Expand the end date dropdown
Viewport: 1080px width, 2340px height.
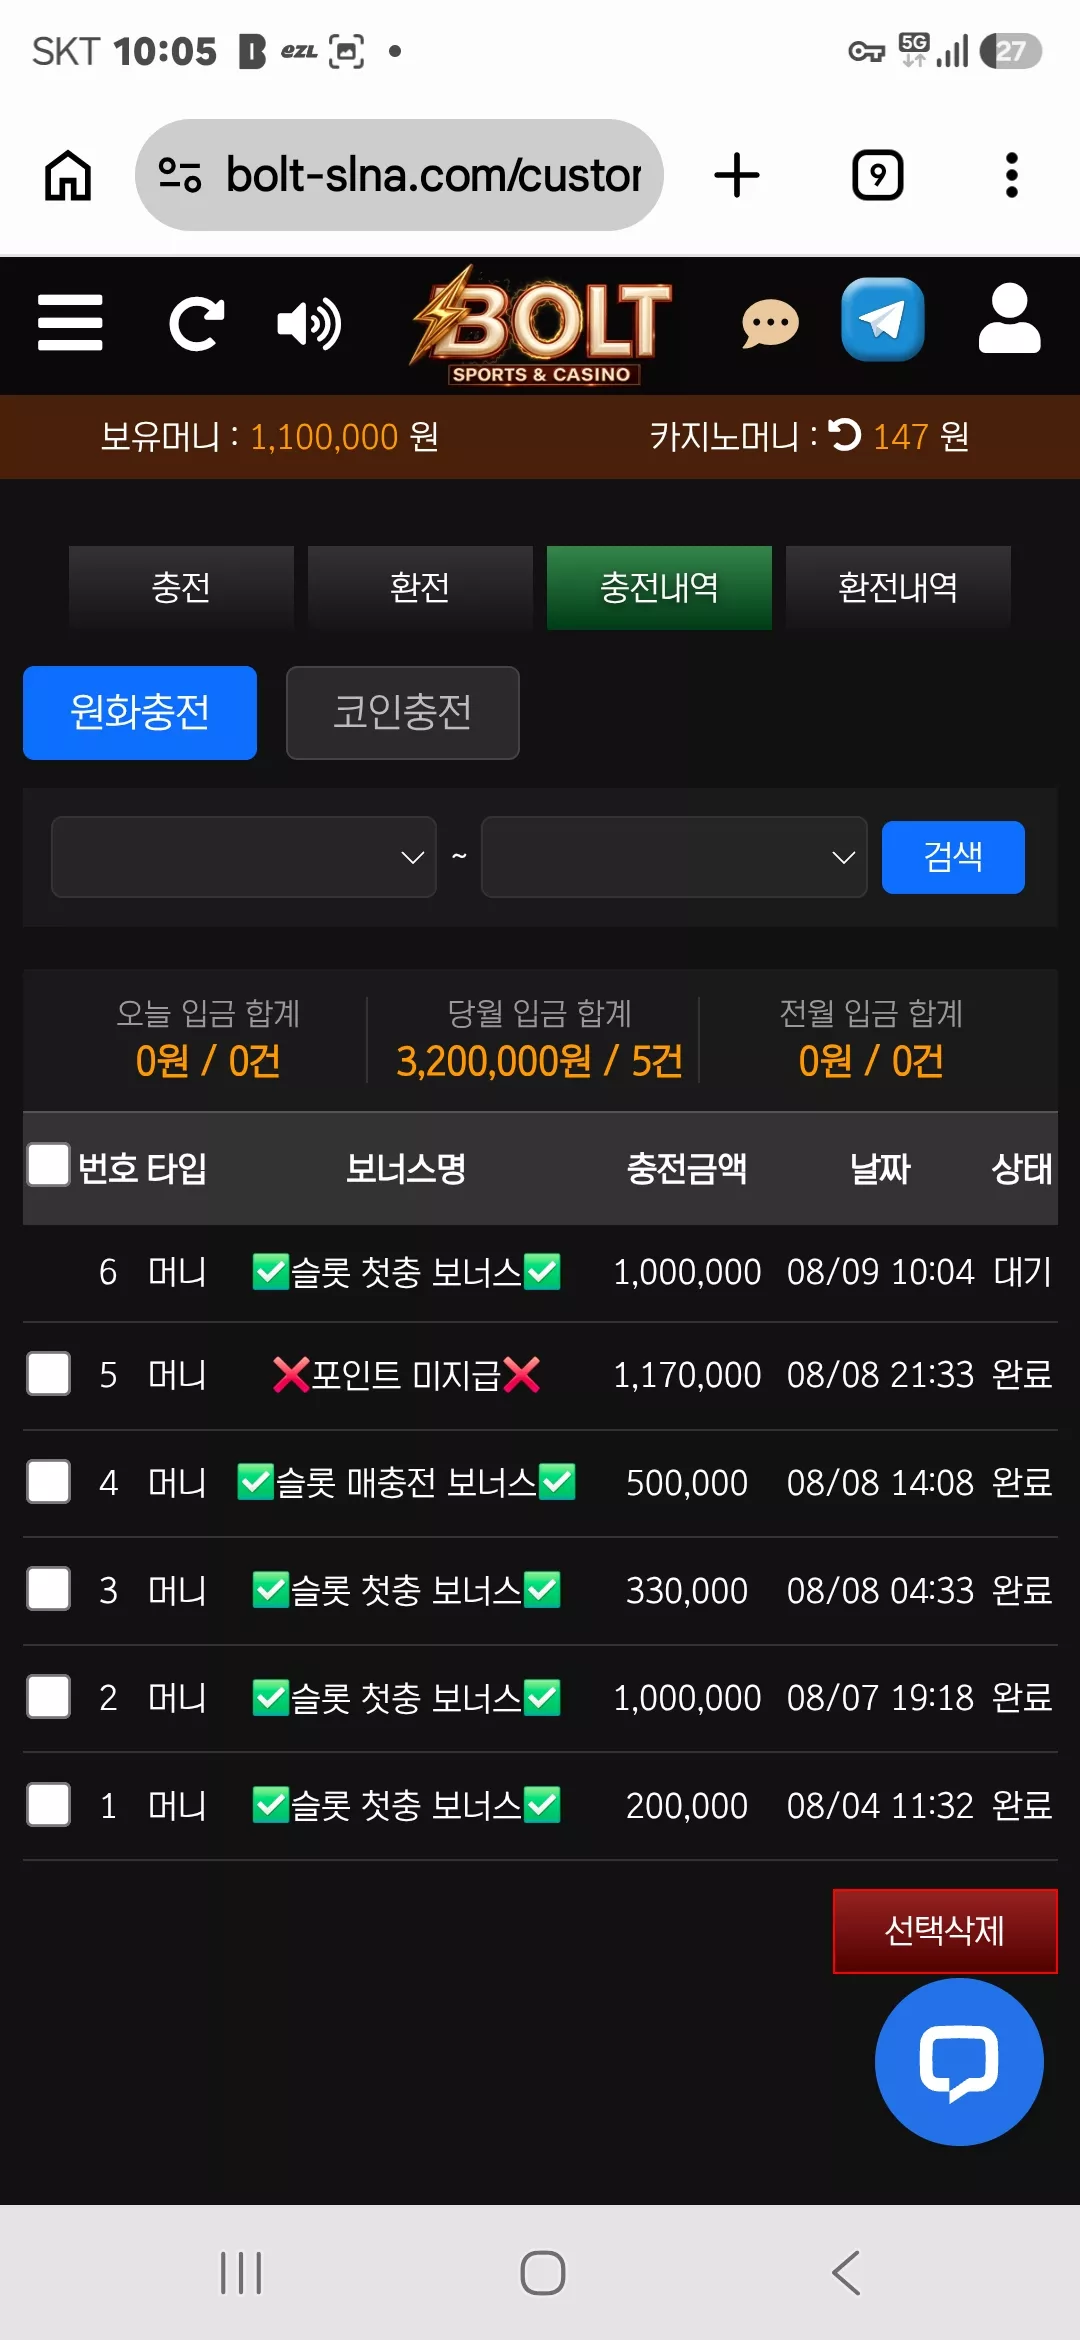tap(674, 857)
